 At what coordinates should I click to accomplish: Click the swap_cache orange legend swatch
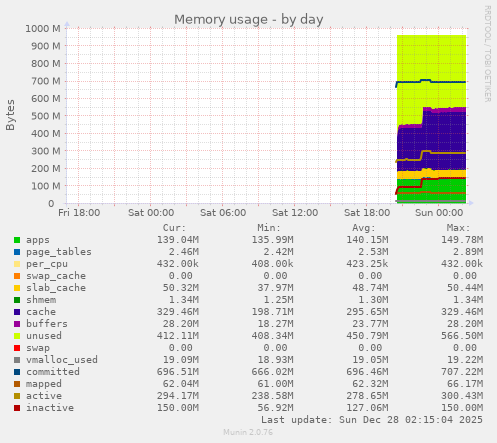tap(17, 276)
